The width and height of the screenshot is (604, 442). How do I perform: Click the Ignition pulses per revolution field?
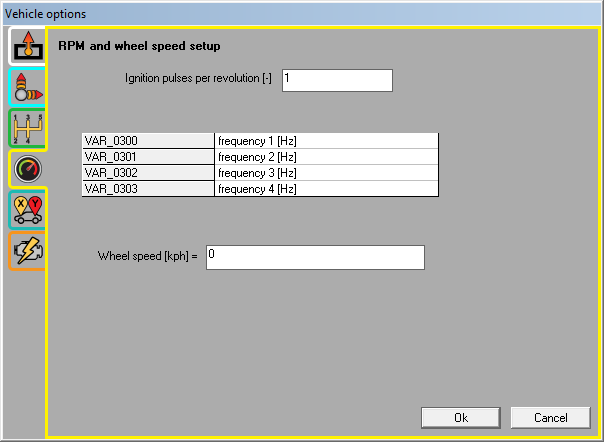coord(337,80)
